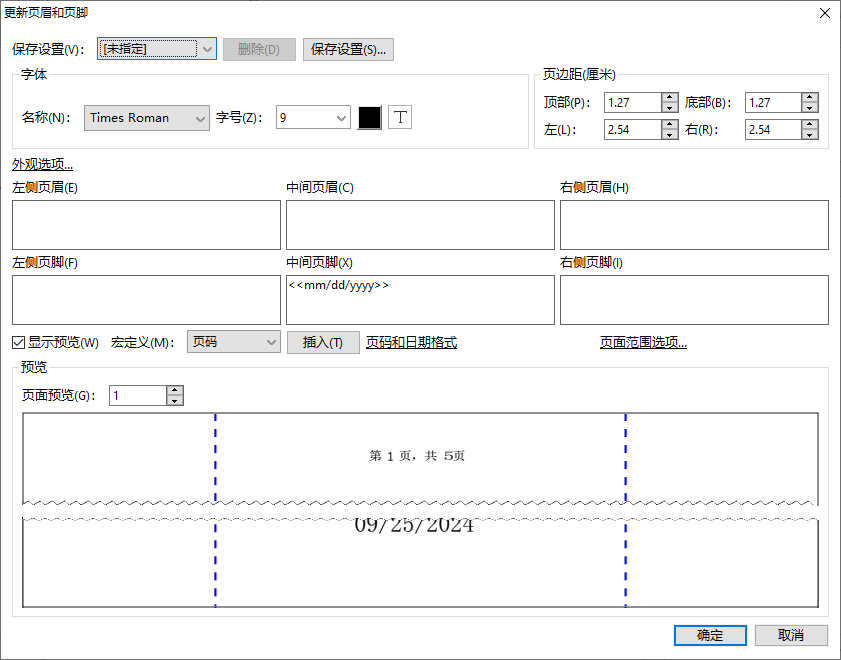The height and width of the screenshot is (660, 841).
Task: Expand the font size dropdown
Action: (340, 117)
